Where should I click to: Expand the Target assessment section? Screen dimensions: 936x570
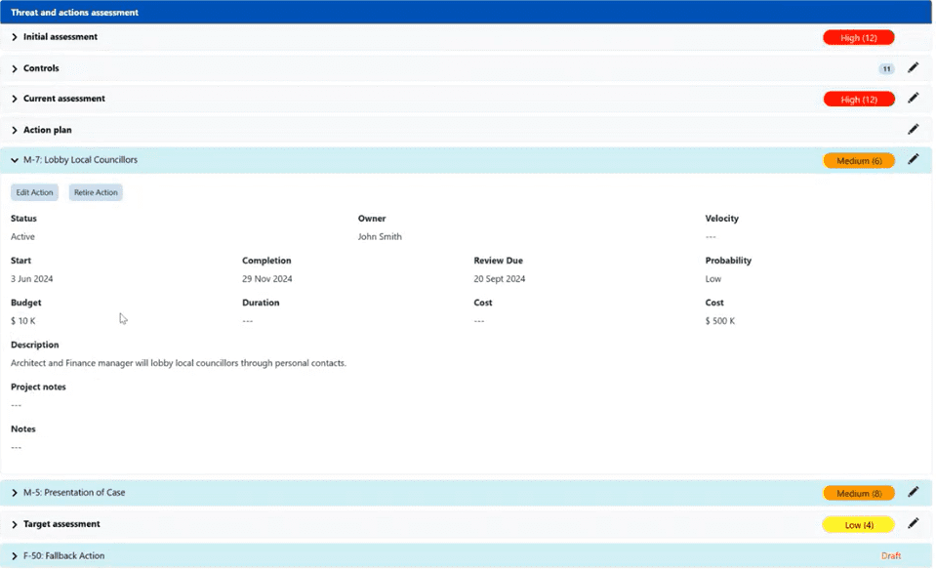click(15, 524)
